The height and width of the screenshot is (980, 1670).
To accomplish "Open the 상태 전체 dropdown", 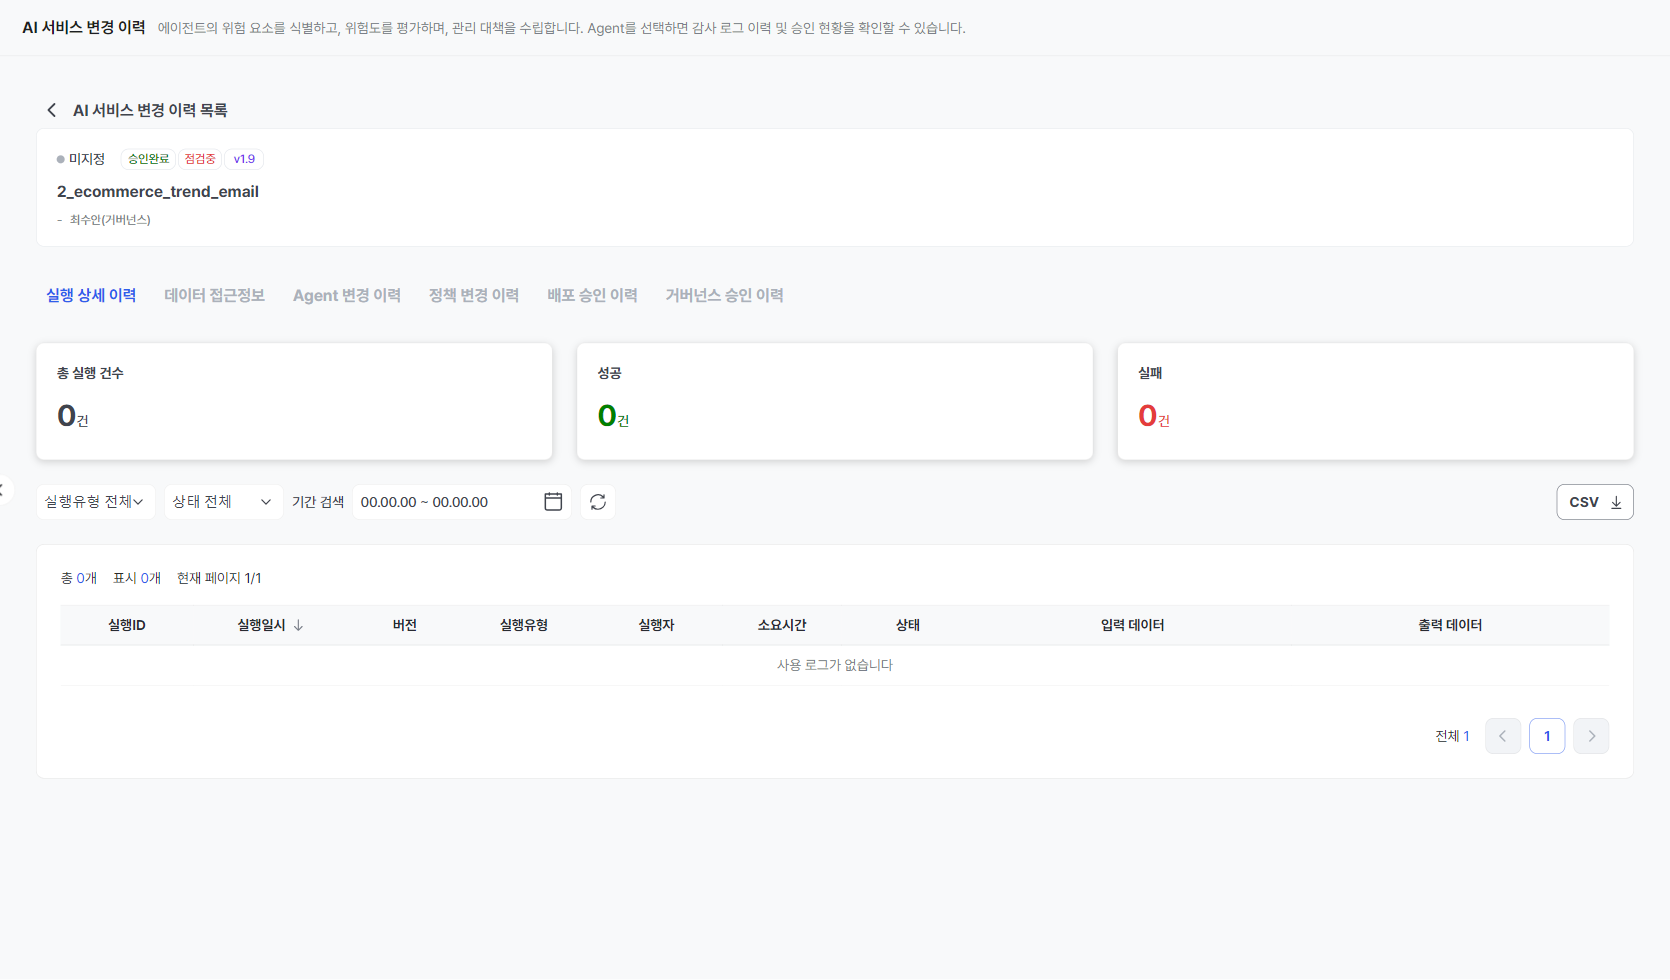I will (x=223, y=502).
